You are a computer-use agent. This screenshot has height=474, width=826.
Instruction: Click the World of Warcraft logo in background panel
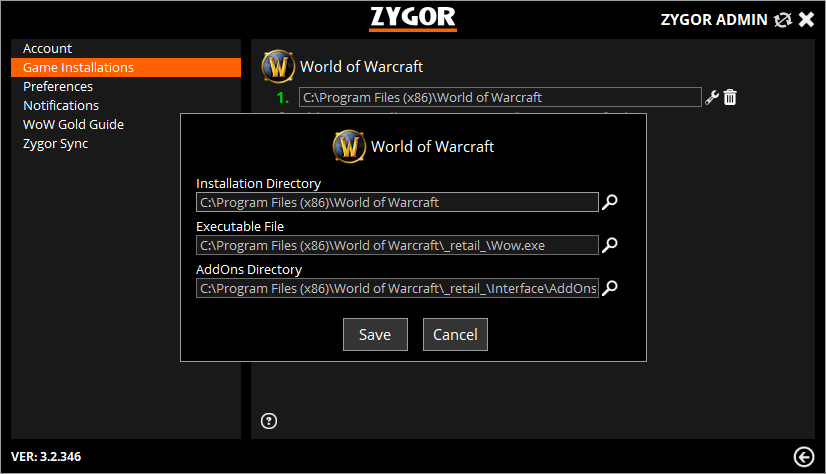(x=278, y=66)
